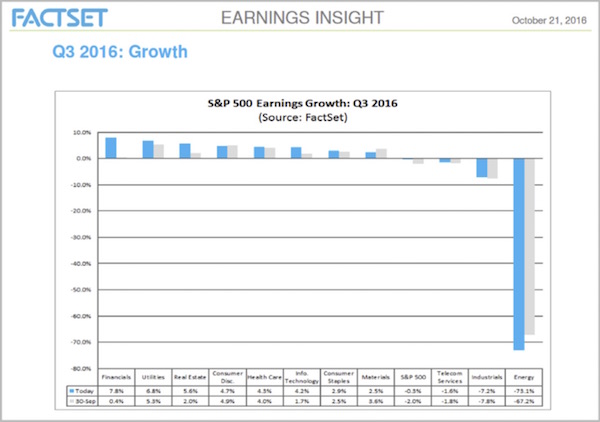The height and width of the screenshot is (422, 600).
Task: Click the 'Materials' column header
Action: [376, 377]
